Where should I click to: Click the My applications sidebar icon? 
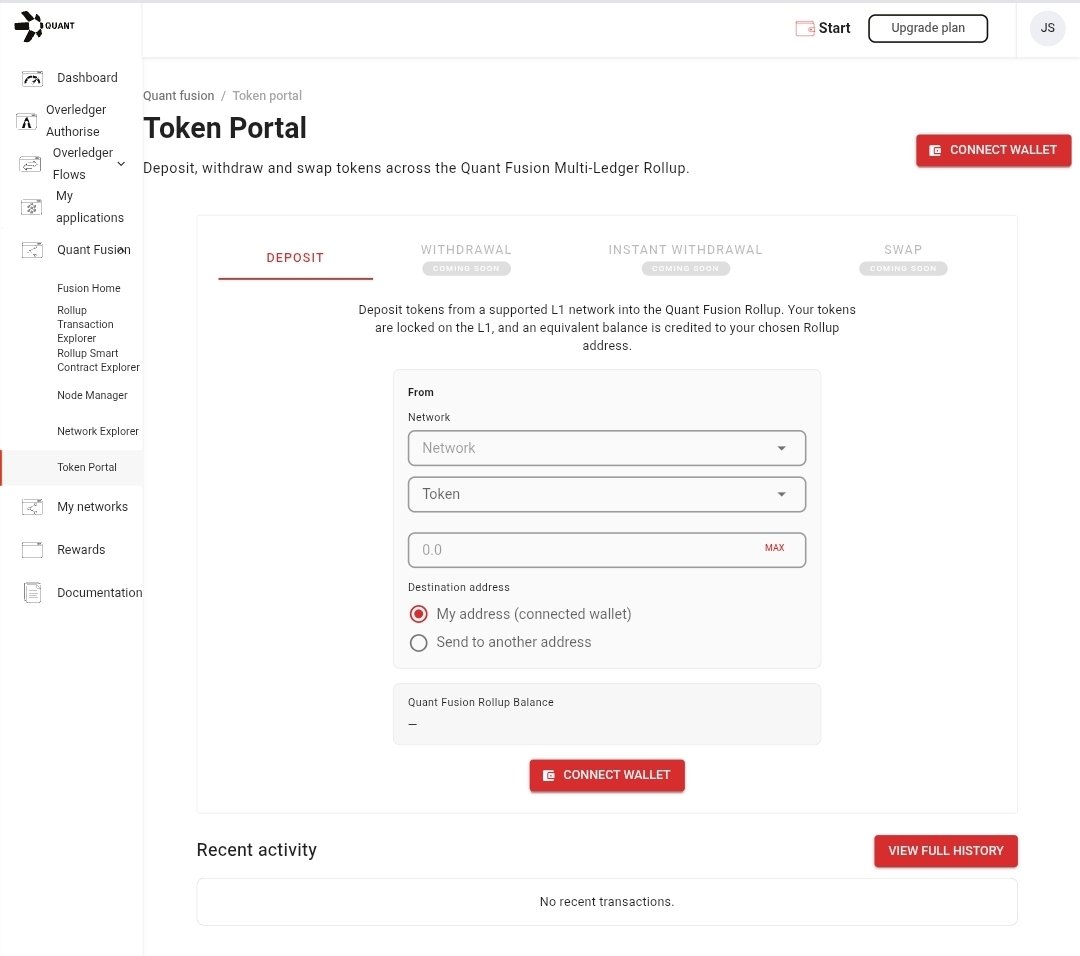coord(32,207)
